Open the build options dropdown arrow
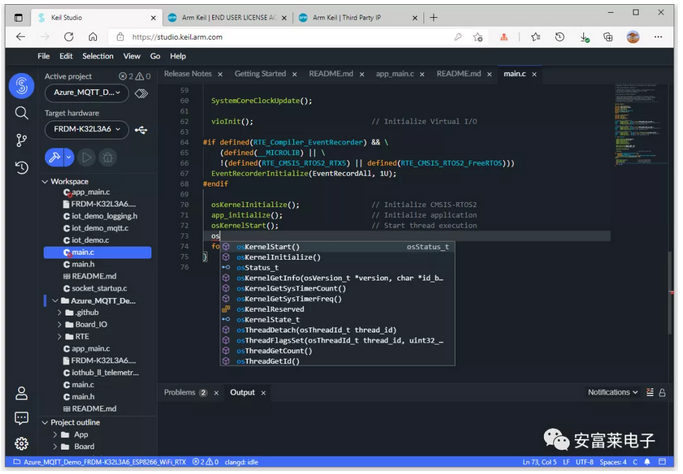The image size is (683, 474). (69, 157)
